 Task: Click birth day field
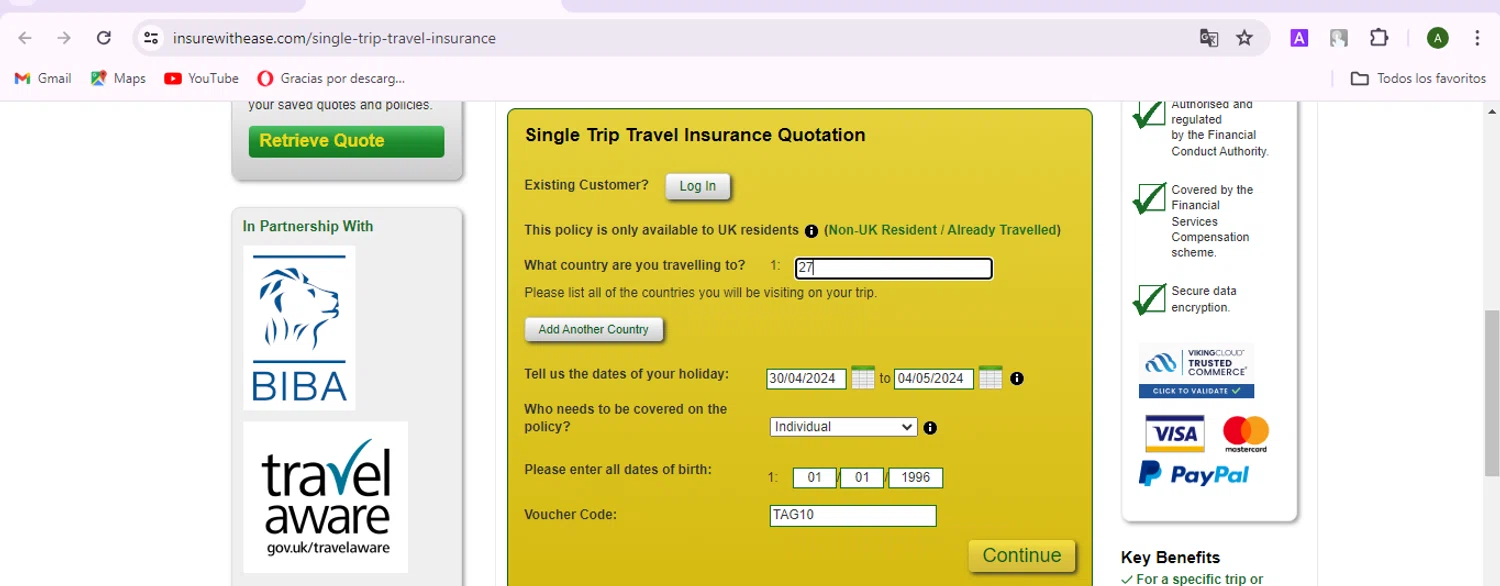pos(815,478)
